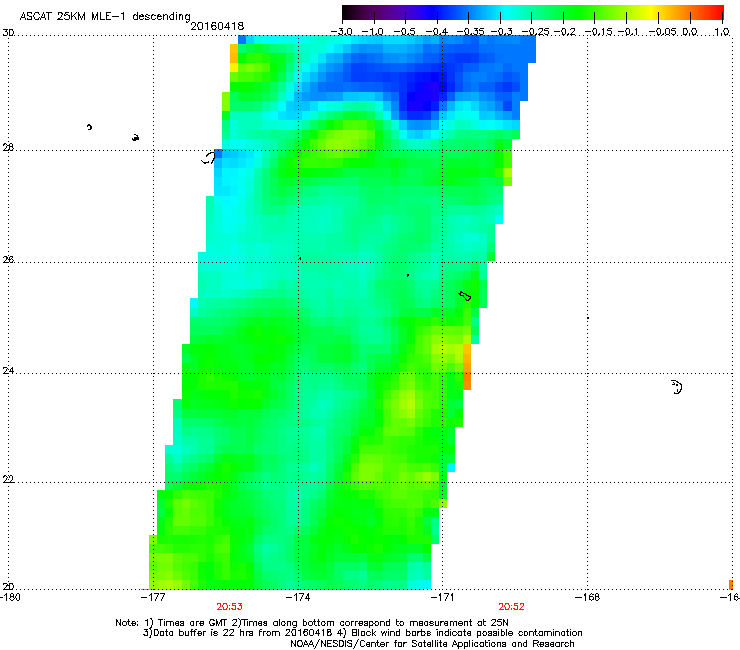Click the 0.0 color scale label
Viewport: 740px width, 650px height.
pos(690,32)
